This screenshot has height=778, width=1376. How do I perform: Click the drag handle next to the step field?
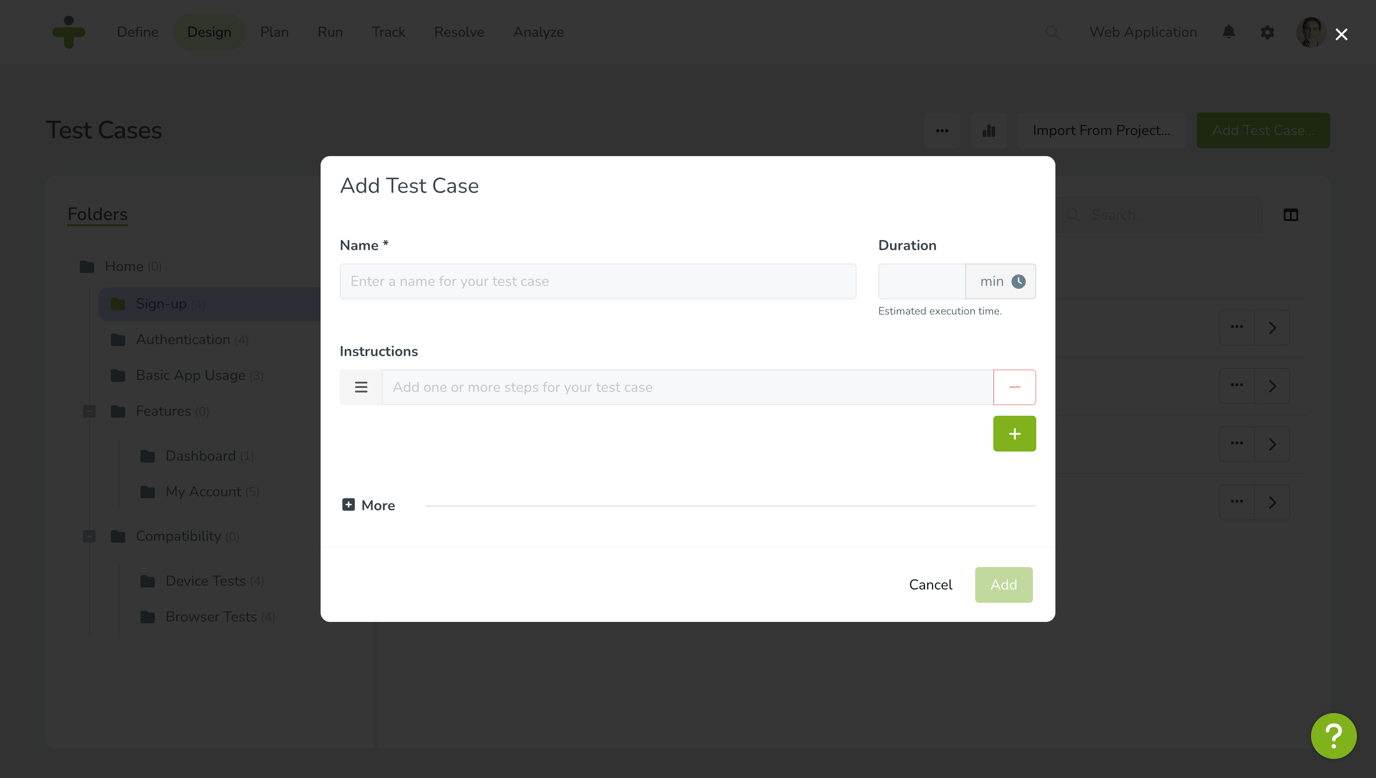pos(361,386)
